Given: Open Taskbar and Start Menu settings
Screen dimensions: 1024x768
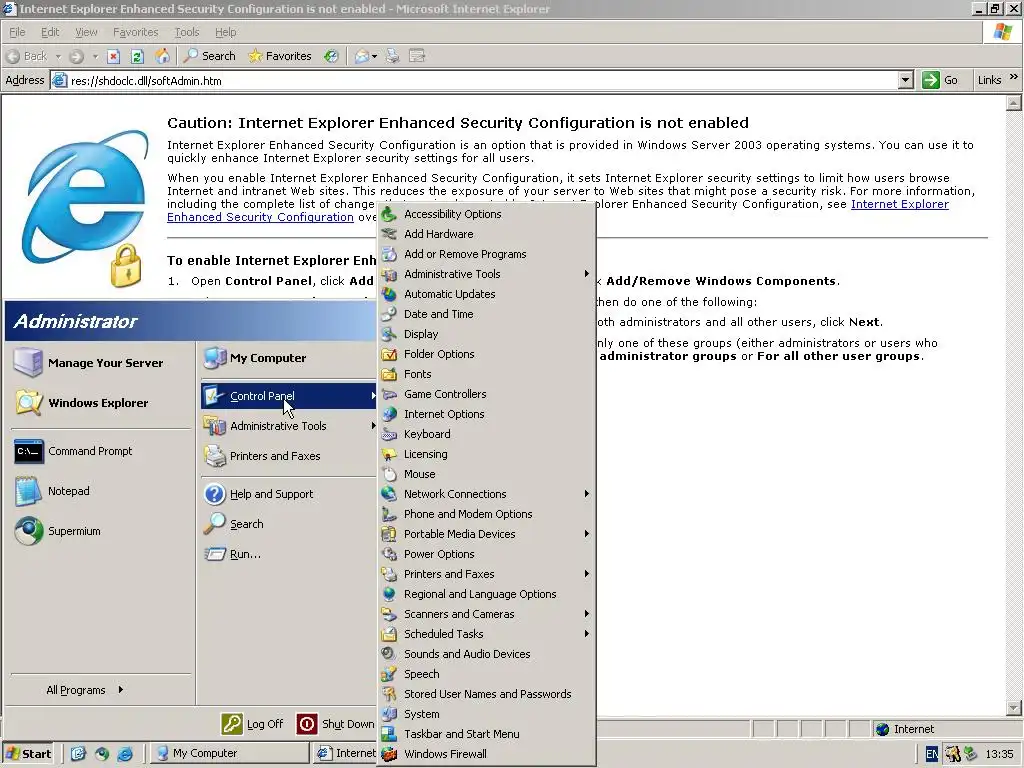Looking at the screenshot, I should click(x=487, y=734).
